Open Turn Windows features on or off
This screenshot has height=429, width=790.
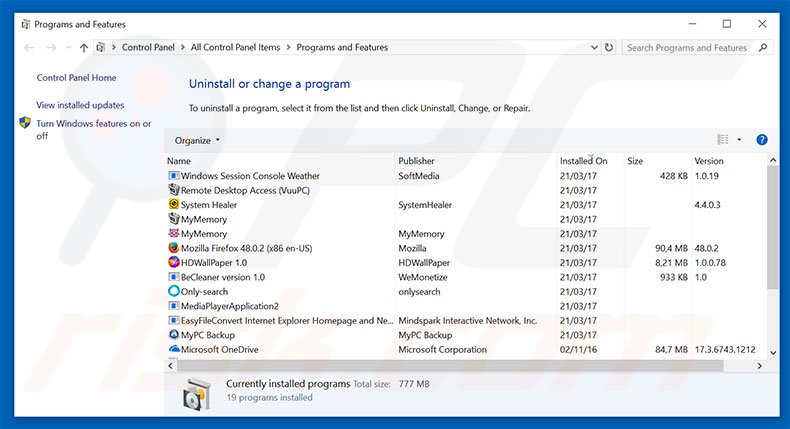pyautogui.click(x=93, y=129)
